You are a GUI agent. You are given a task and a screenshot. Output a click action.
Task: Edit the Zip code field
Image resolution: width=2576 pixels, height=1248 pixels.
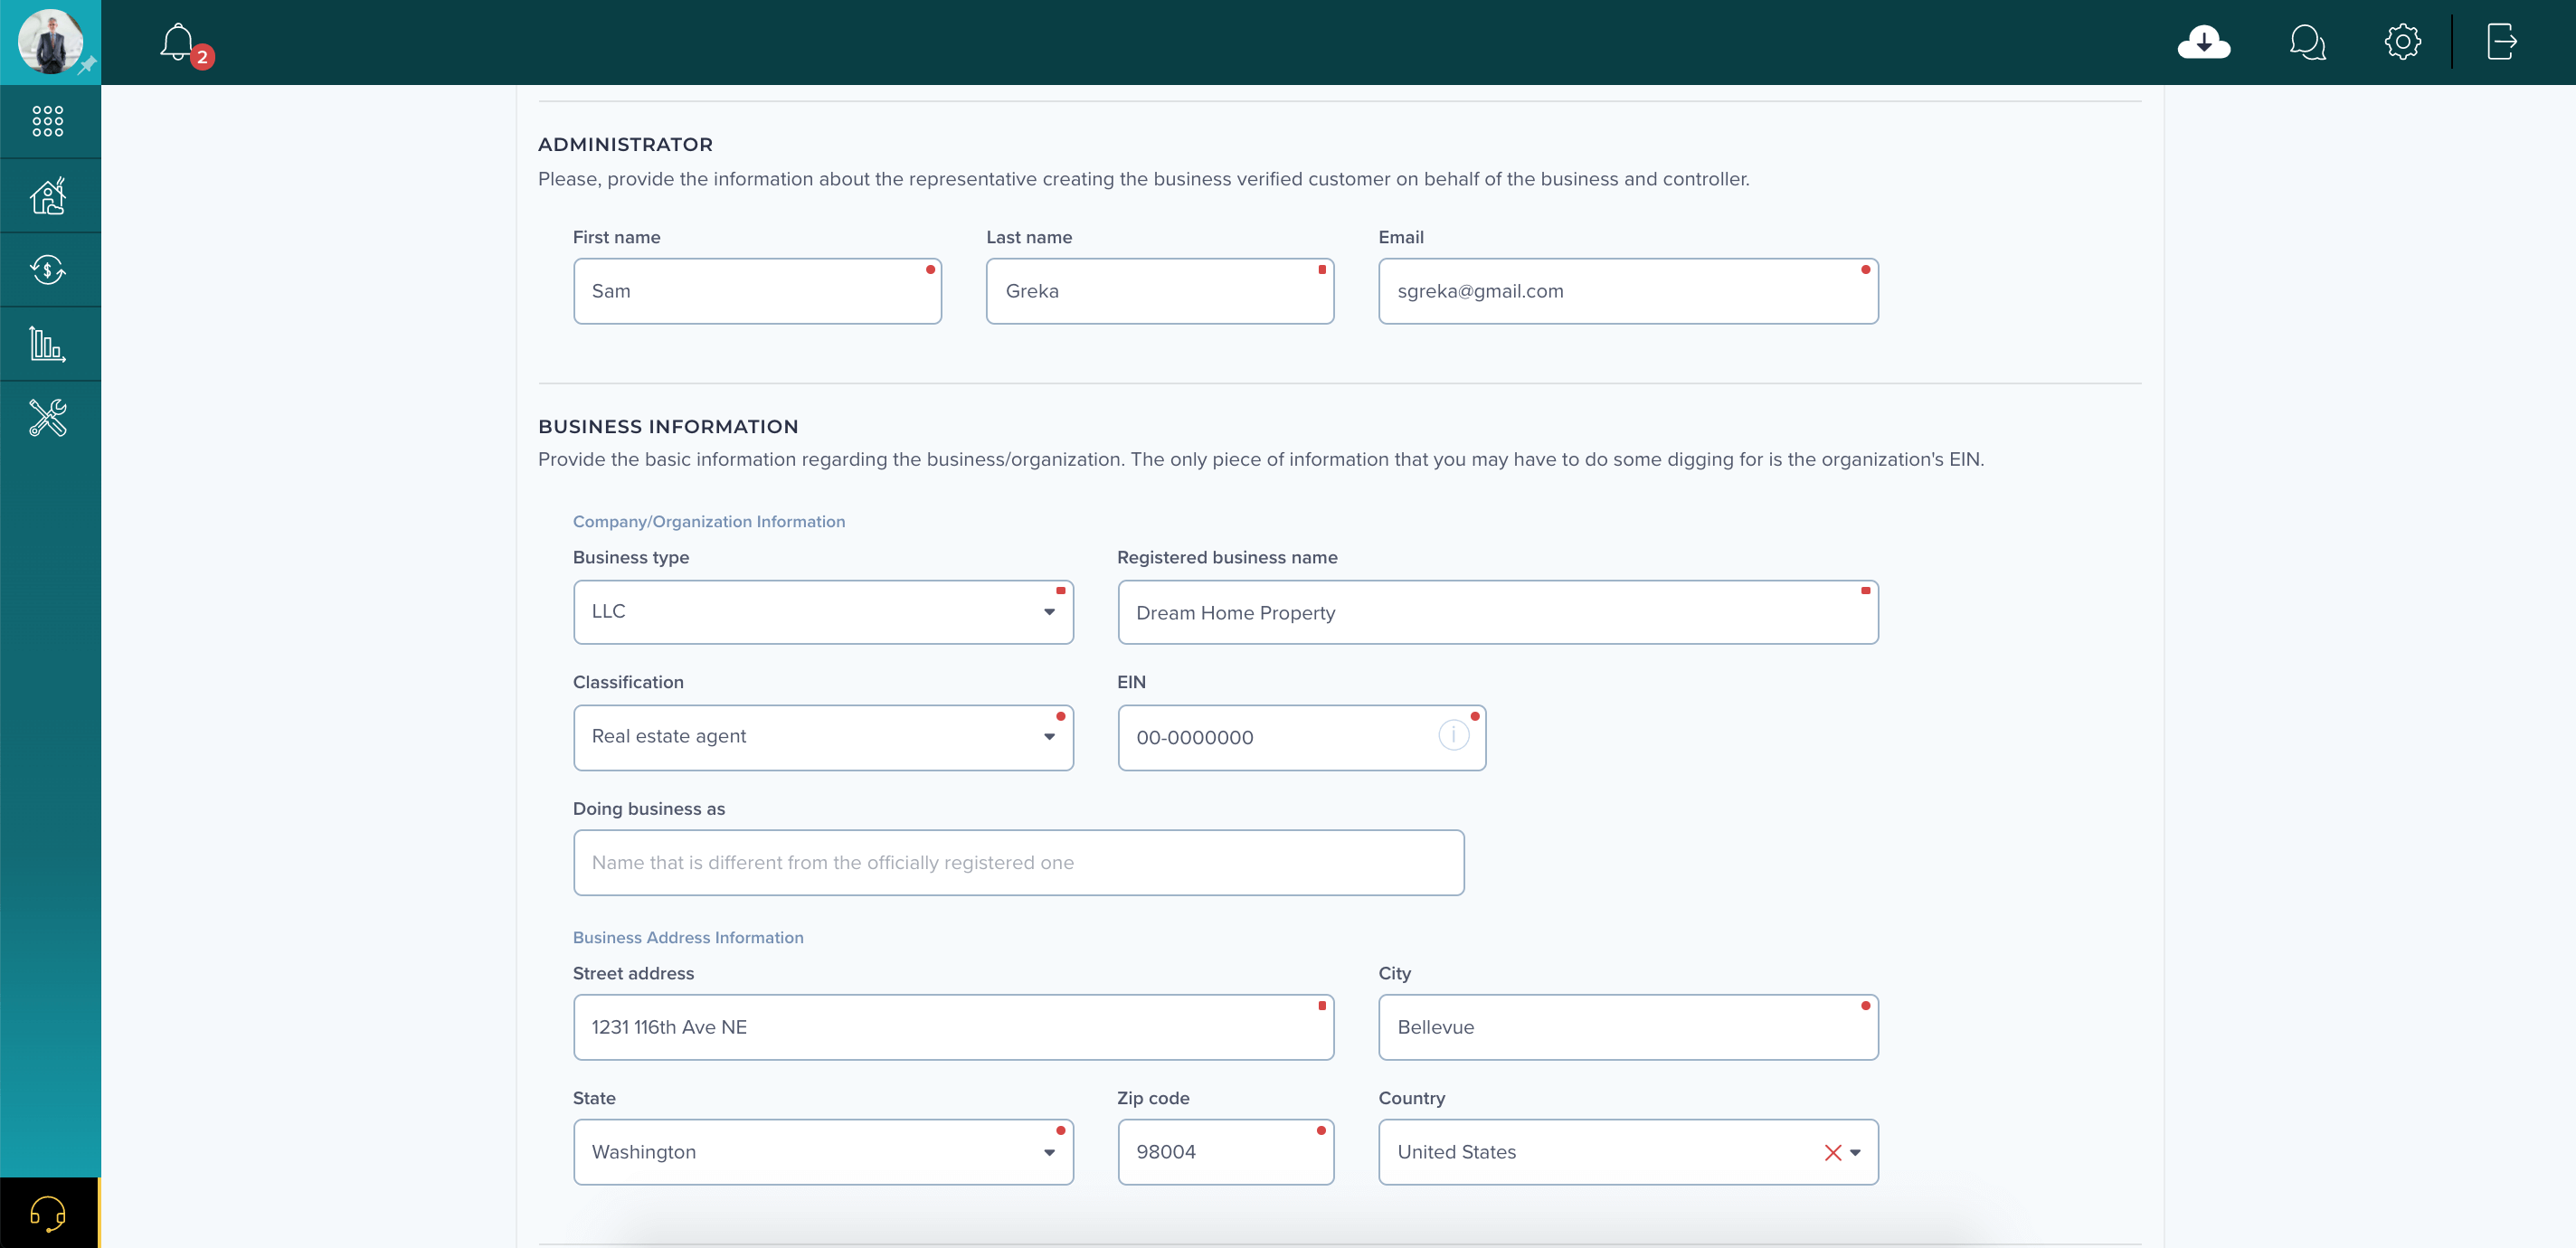[1226, 1152]
